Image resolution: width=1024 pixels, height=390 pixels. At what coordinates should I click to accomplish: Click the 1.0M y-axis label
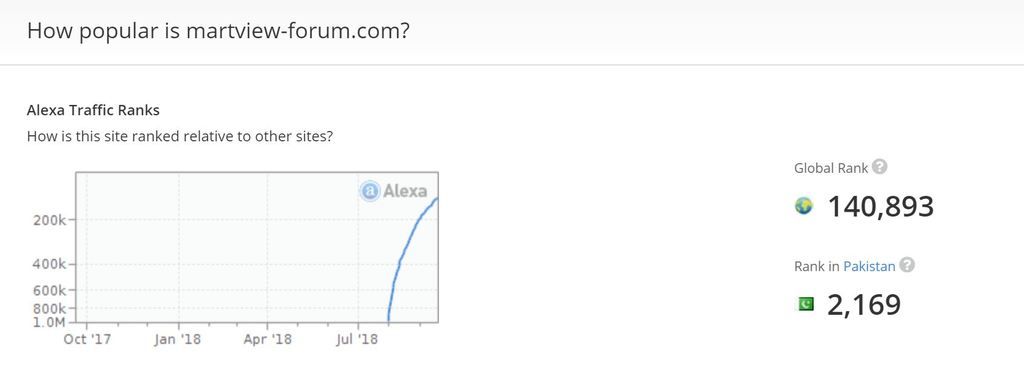[50, 322]
